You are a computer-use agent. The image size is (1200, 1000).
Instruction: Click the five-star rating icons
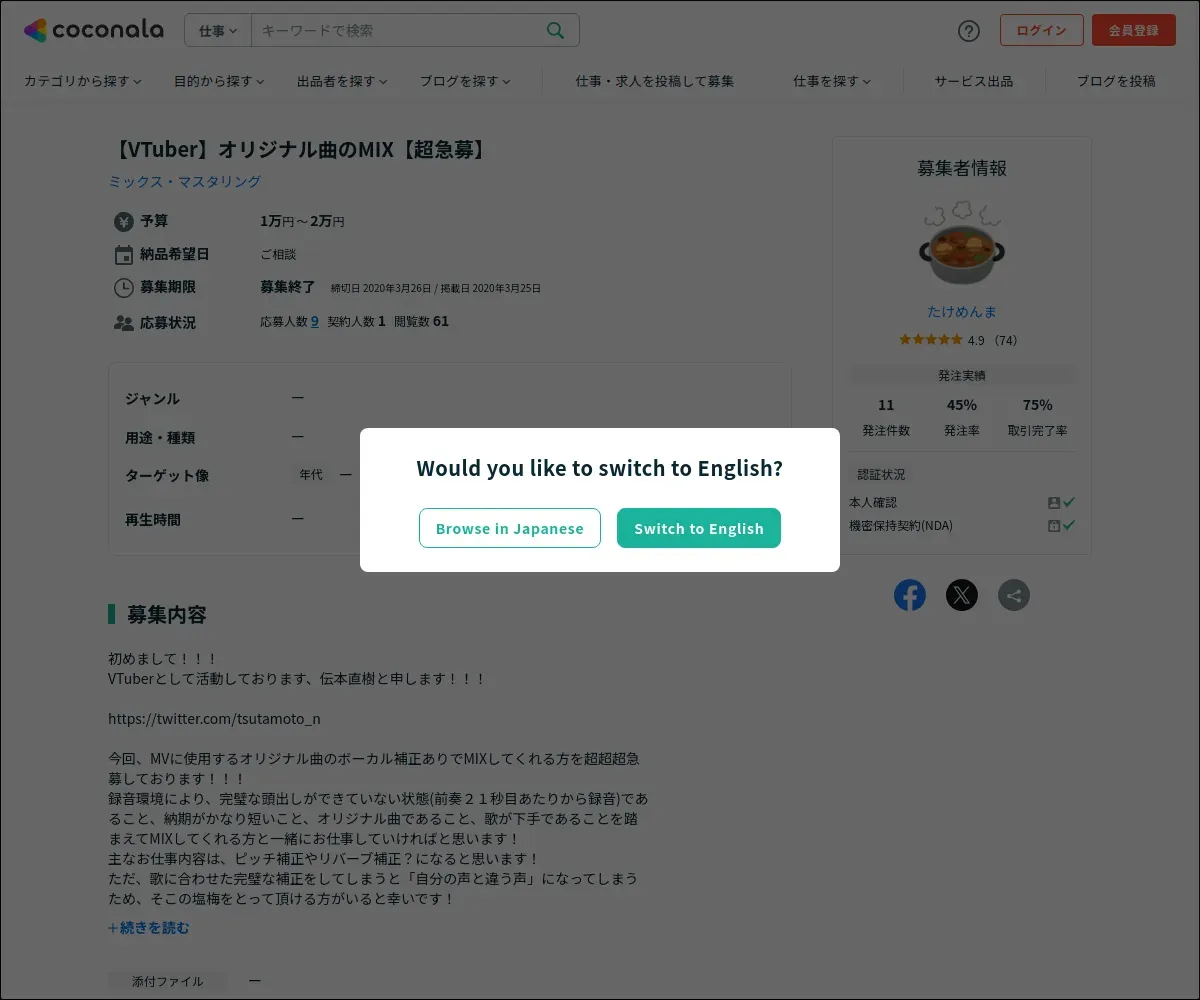coord(931,340)
